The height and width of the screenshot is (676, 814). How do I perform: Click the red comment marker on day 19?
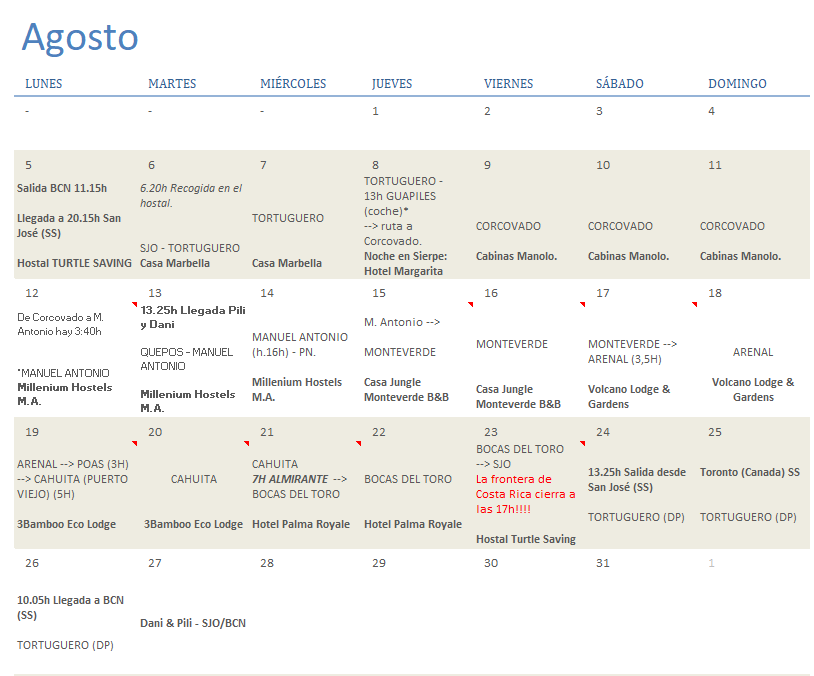click(x=134, y=442)
